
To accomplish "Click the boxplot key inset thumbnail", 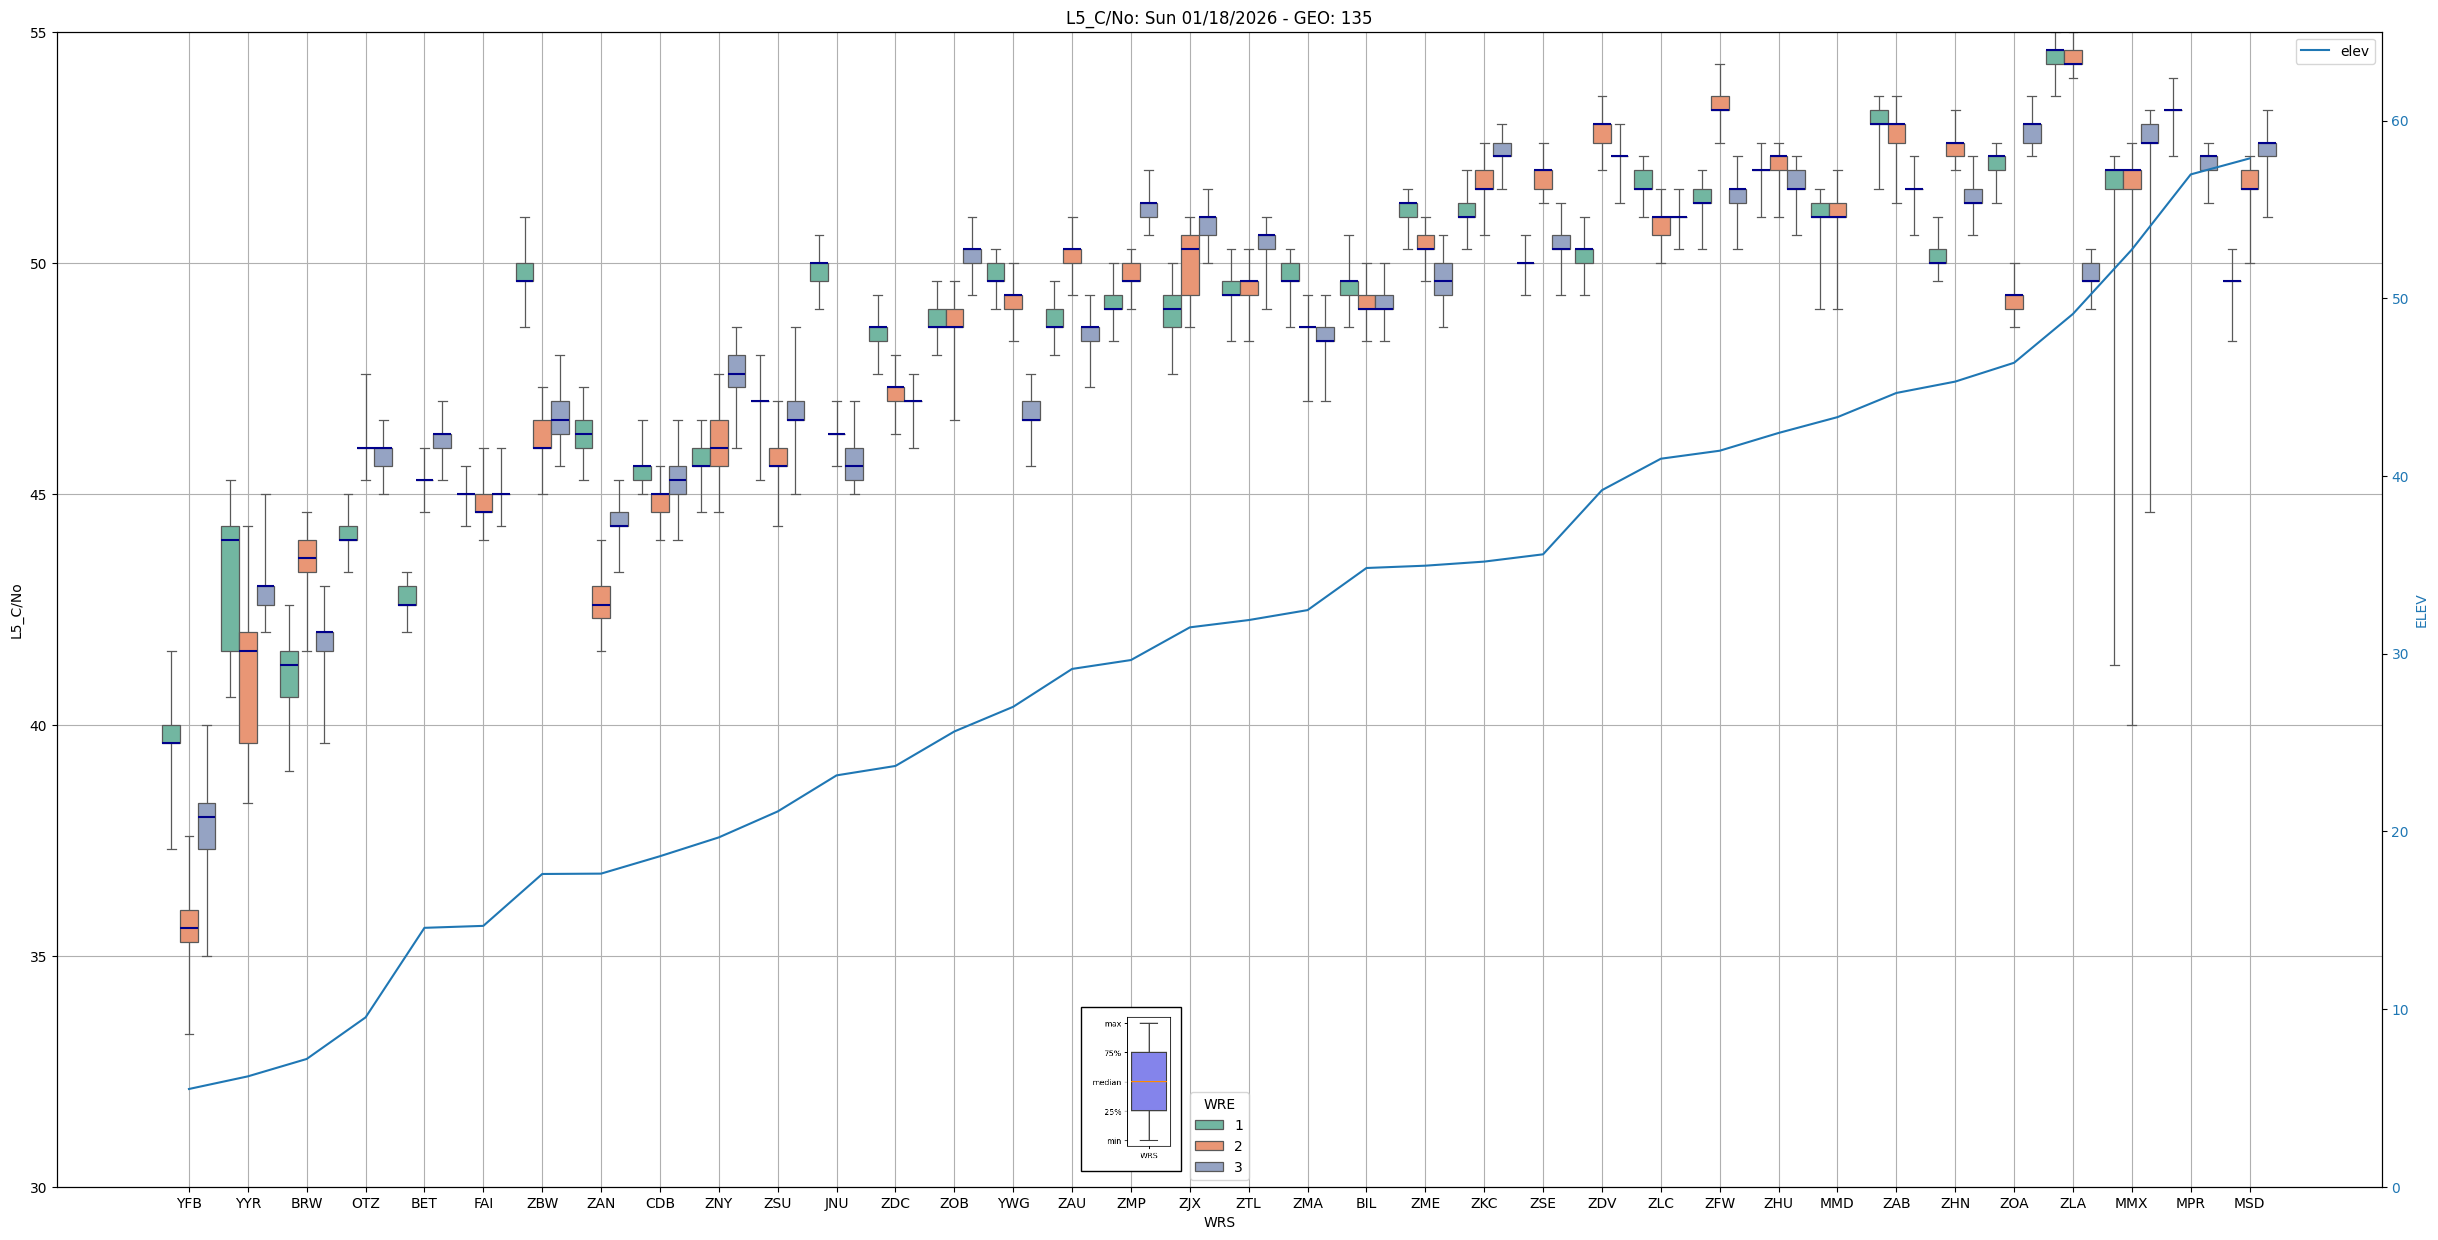I will 1131,1089.
